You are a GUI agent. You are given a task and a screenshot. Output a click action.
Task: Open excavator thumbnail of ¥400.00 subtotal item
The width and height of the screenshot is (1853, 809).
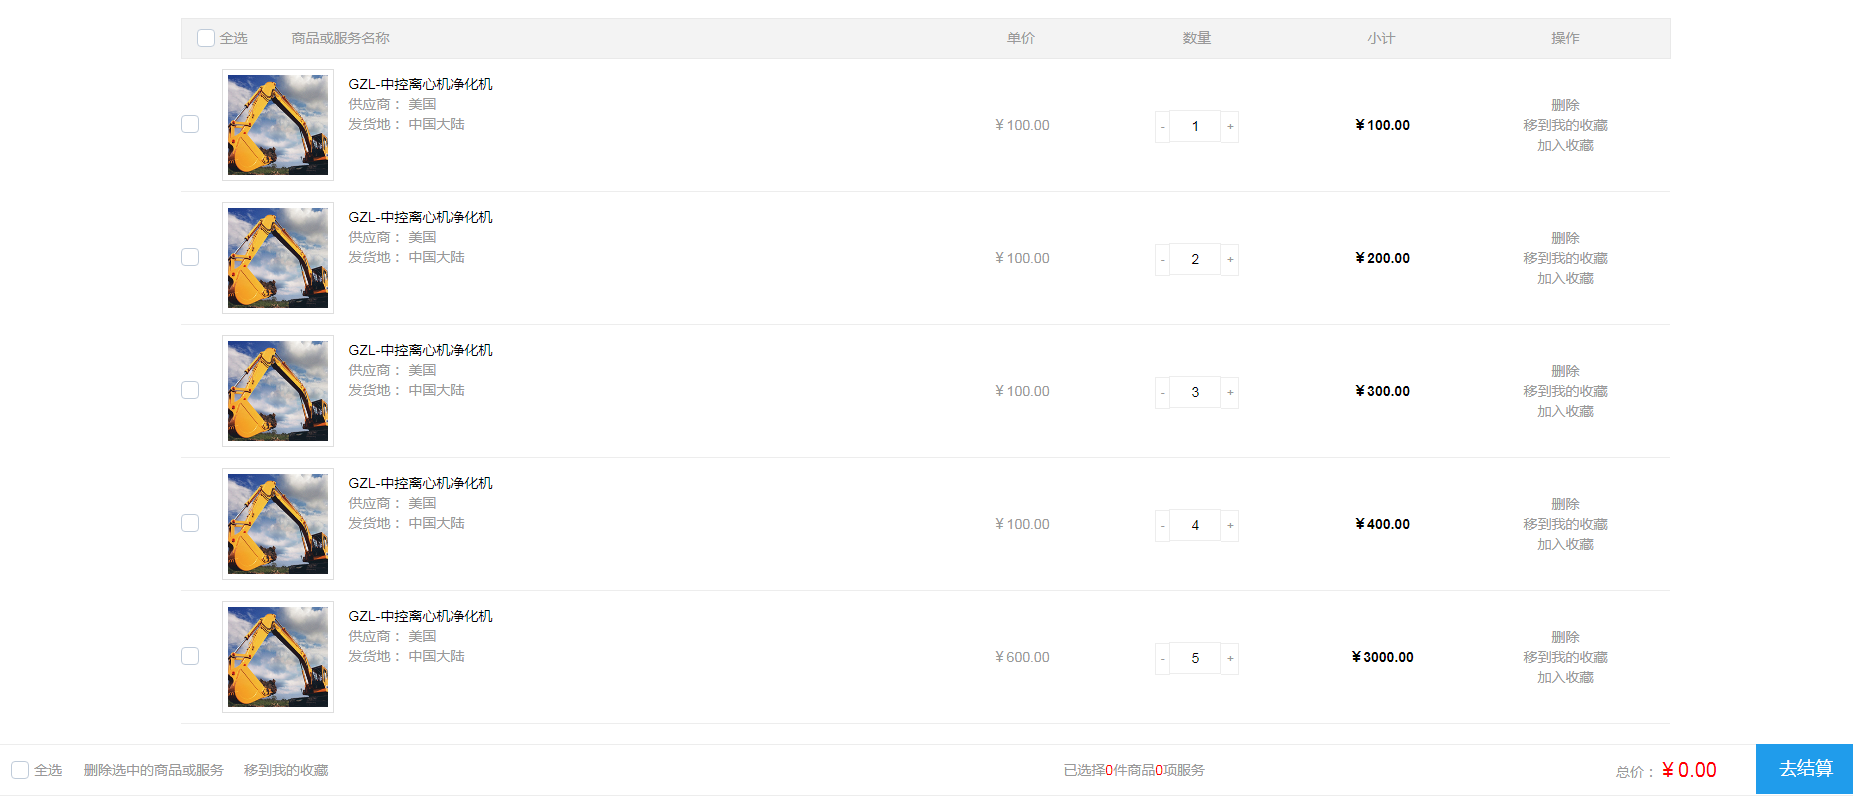[x=278, y=524]
